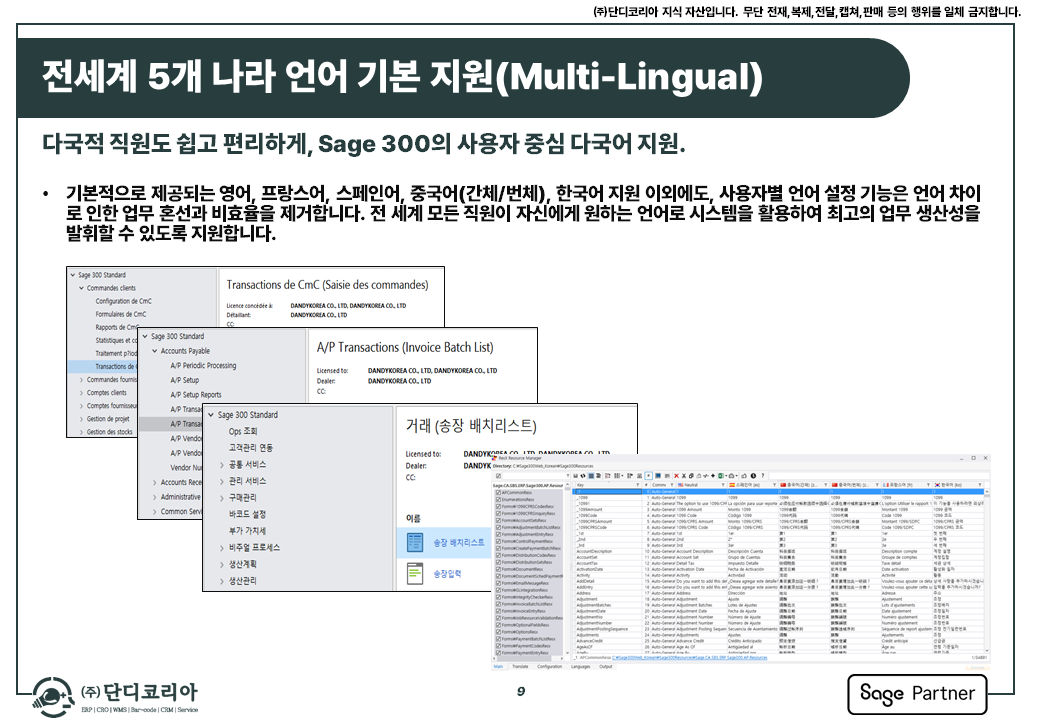Click the green Excel export icon in ResX toolbar

click(x=721, y=476)
